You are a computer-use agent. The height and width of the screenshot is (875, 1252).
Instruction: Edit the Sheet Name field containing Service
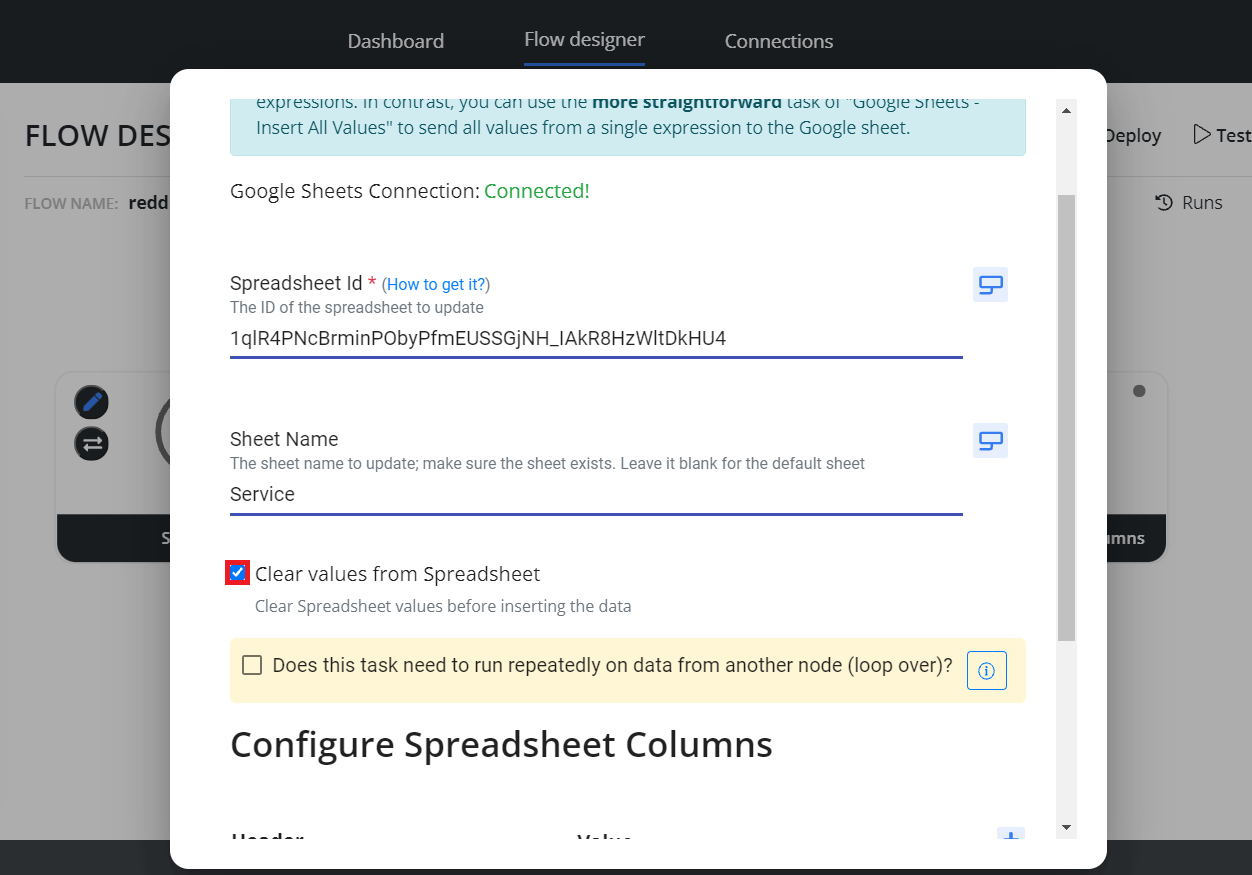tap(596, 495)
